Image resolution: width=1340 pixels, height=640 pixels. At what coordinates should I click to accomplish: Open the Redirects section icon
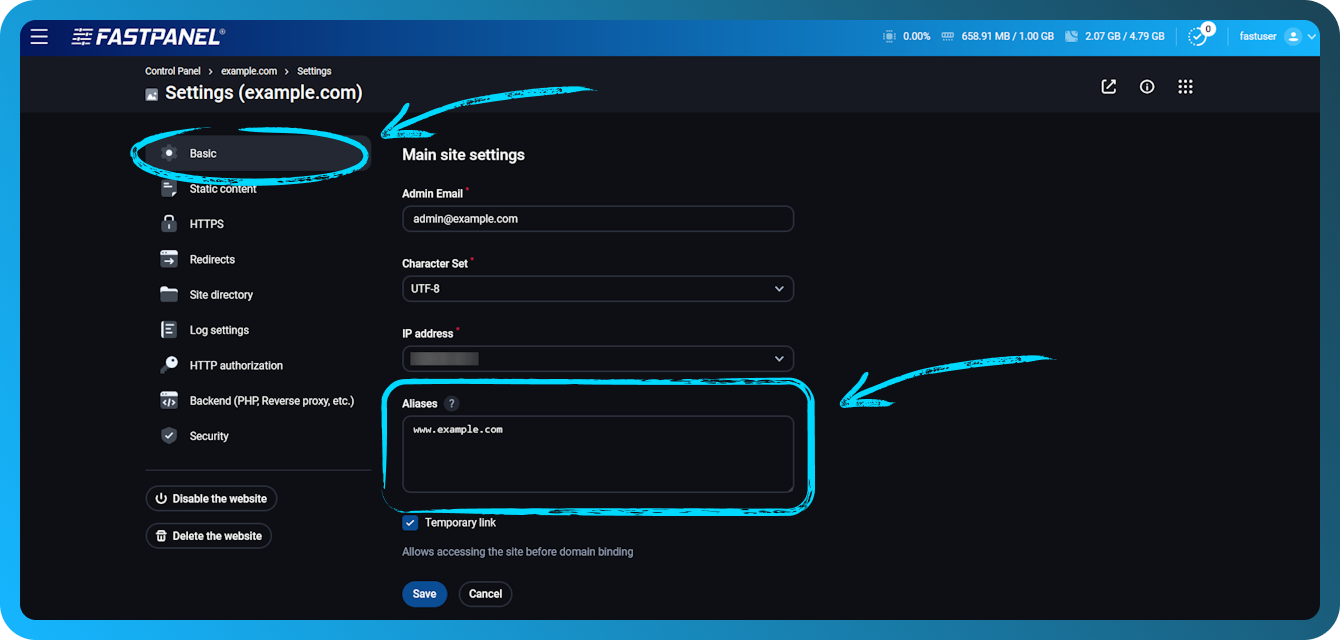pos(168,258)
